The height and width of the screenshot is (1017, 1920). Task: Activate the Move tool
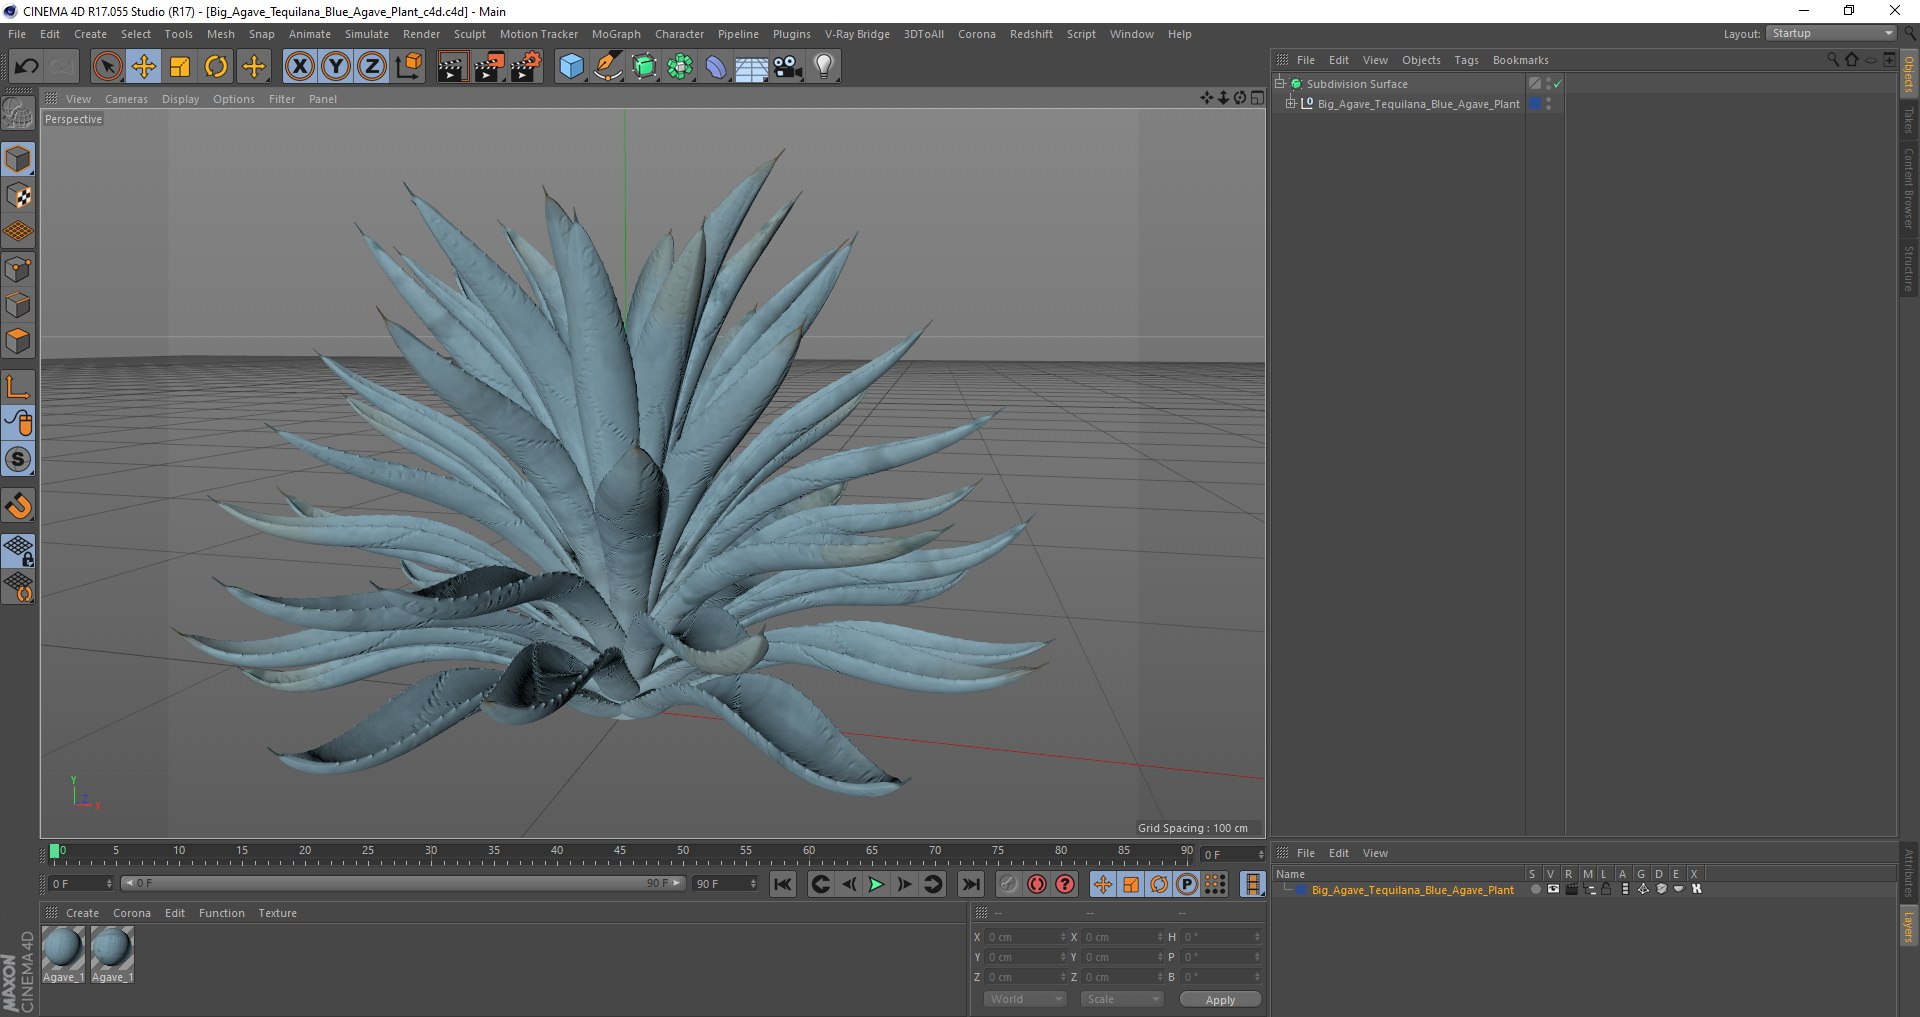(143, 67)
